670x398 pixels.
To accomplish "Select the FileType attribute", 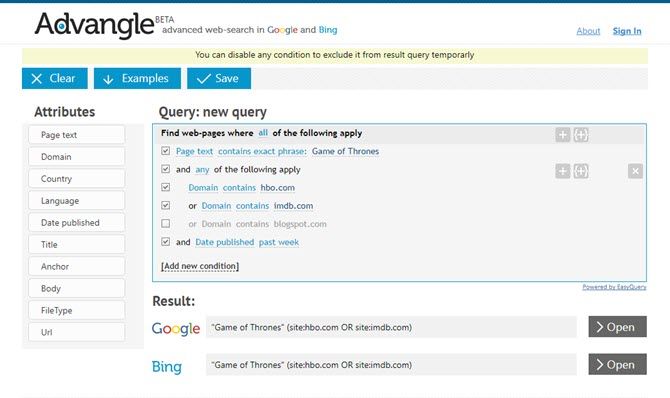I will point(77,310).
